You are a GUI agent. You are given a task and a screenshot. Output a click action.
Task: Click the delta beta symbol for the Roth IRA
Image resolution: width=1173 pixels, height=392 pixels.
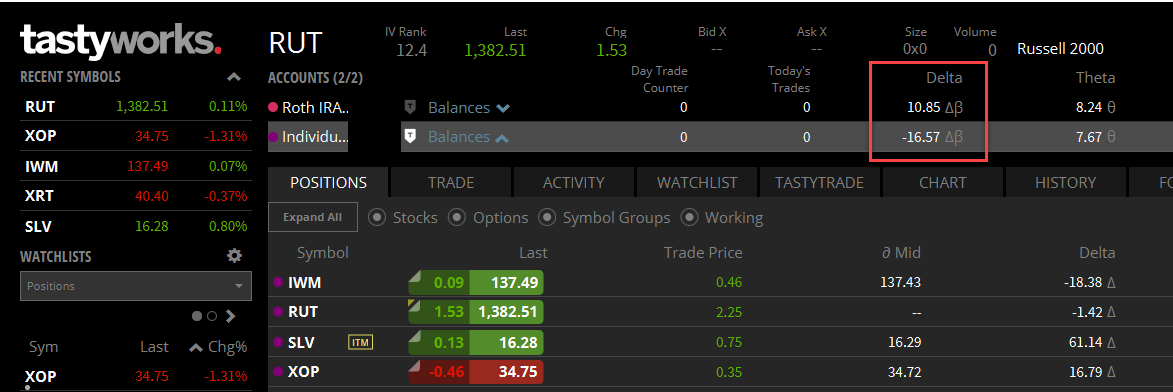click(954, 108)
